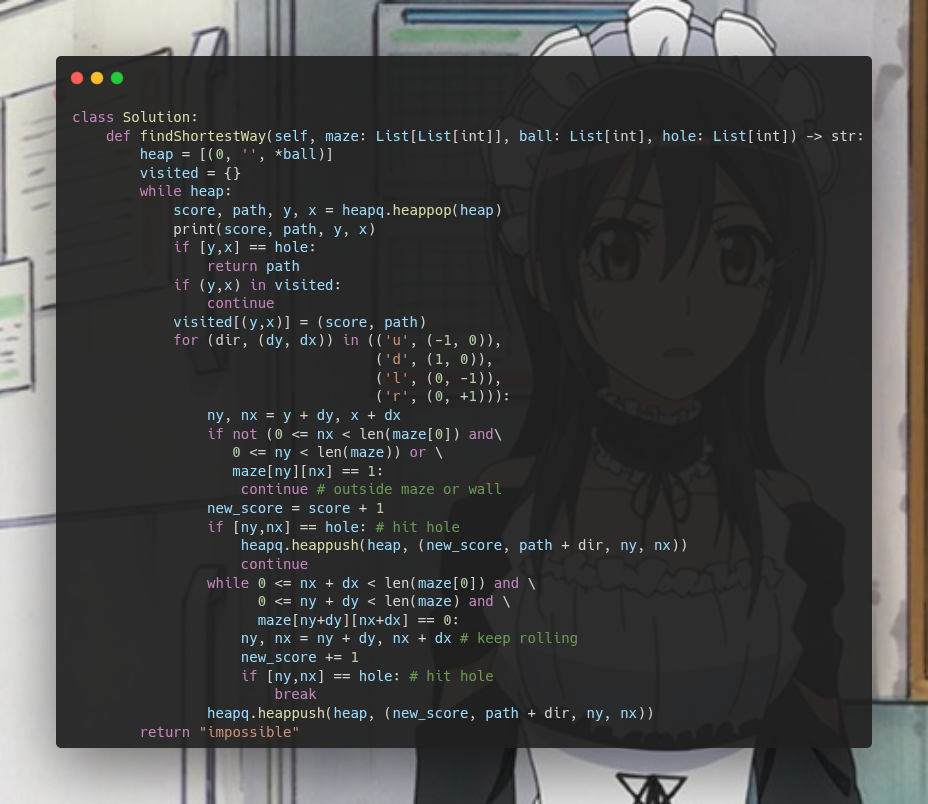The width and height of the screenshot is (928, 804).
Task: Click the line "heap = [(0, '', *ball)]"
Action: click(236, 155)
